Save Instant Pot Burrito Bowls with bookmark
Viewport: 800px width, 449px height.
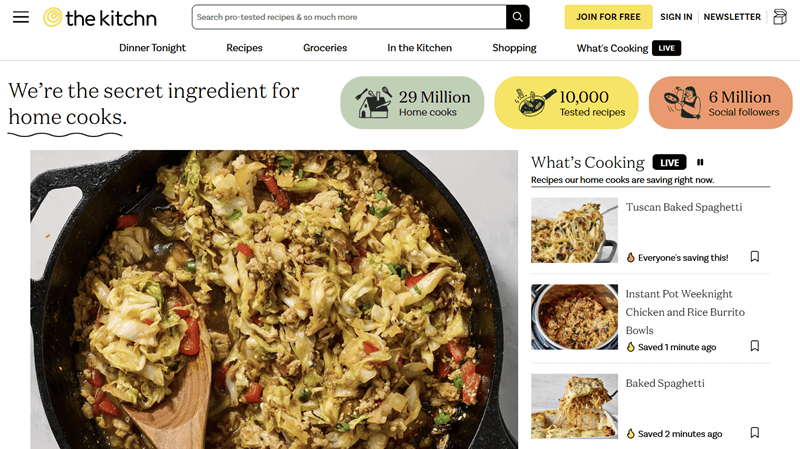[x=755, y=346]
